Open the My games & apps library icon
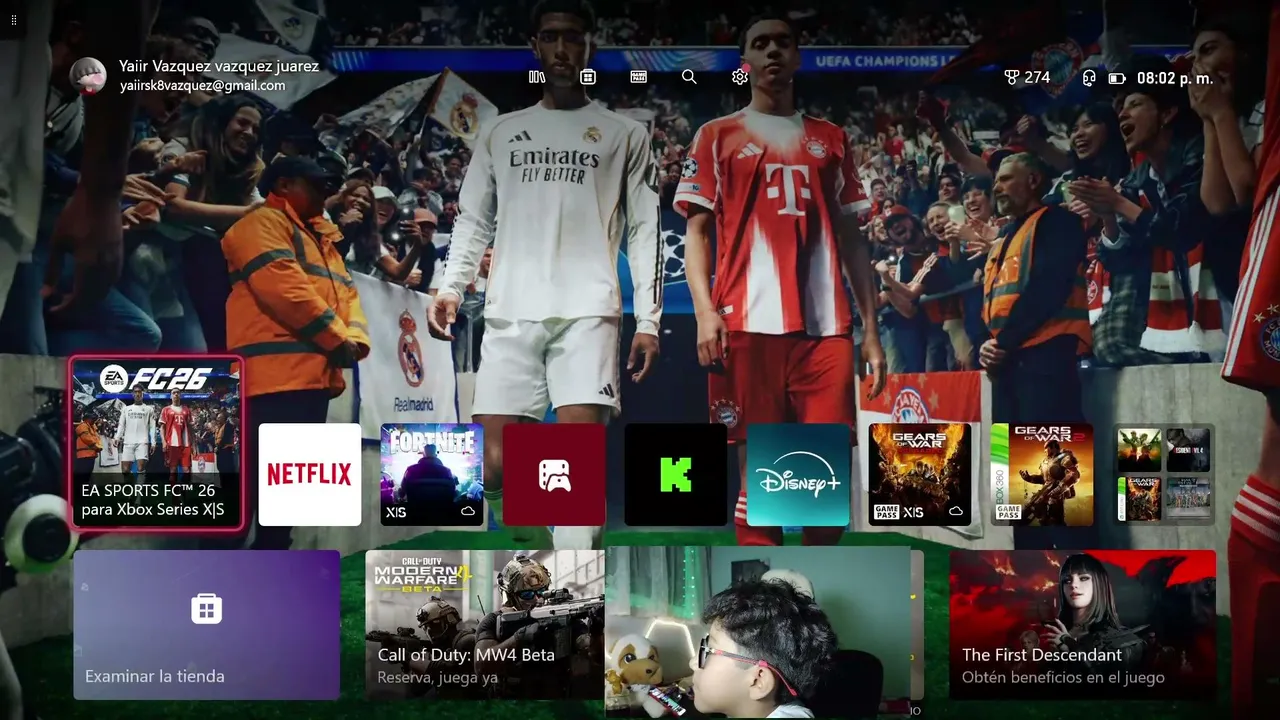The height and width of the screenshot is (720, 1280). coord(537,77)
